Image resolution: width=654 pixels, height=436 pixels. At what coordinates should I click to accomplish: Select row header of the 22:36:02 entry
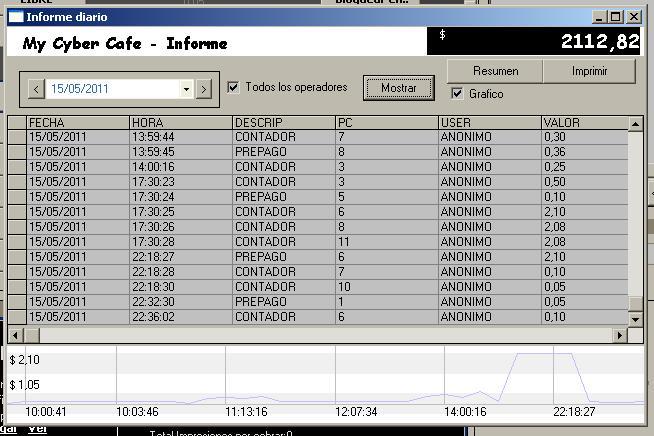point(17,317)
